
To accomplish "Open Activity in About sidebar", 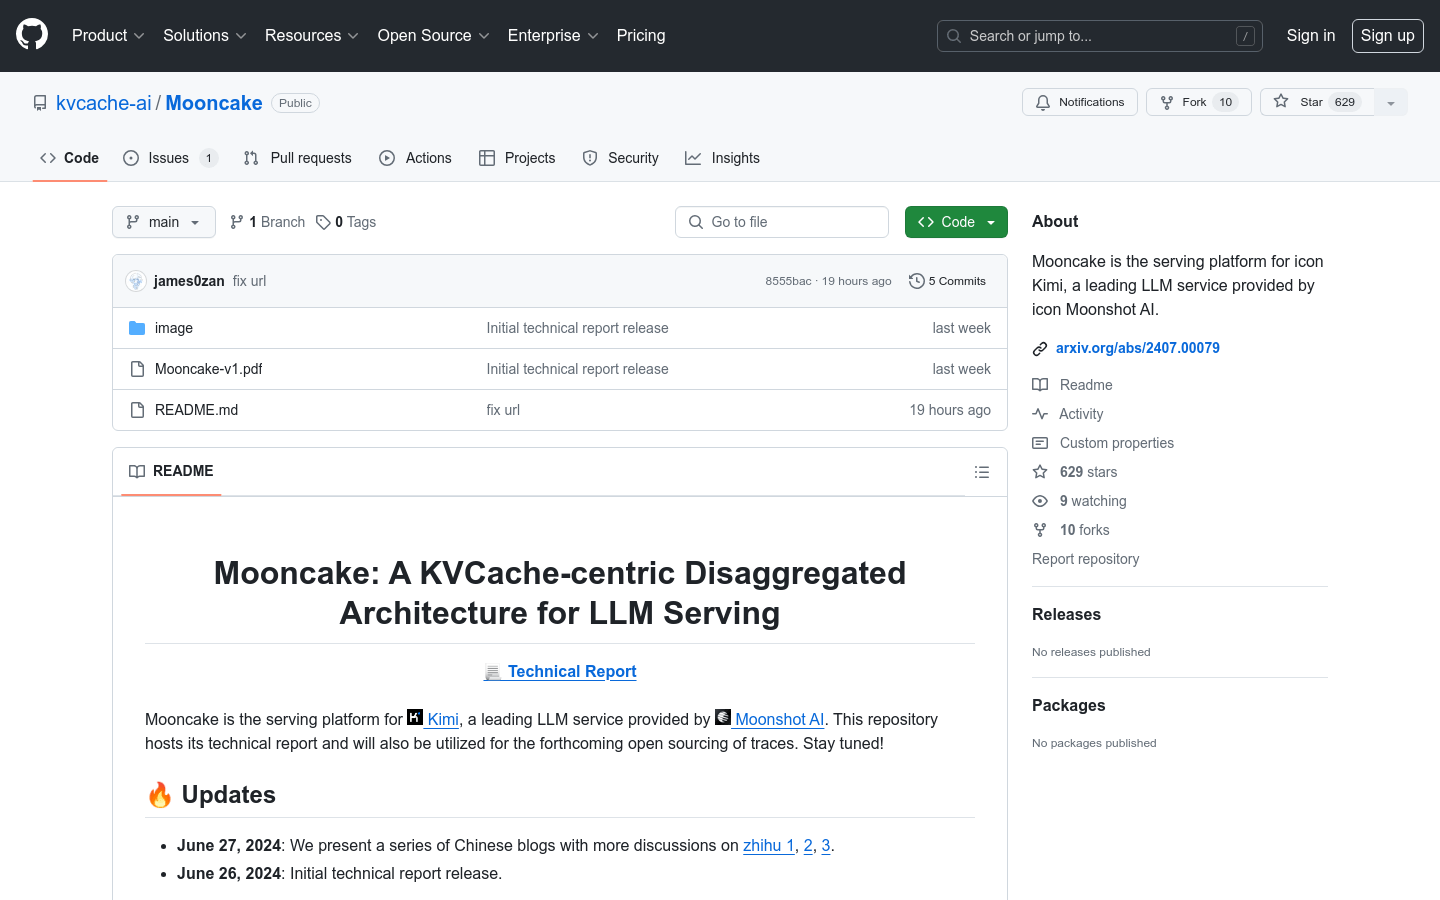I will point(1068,414).
